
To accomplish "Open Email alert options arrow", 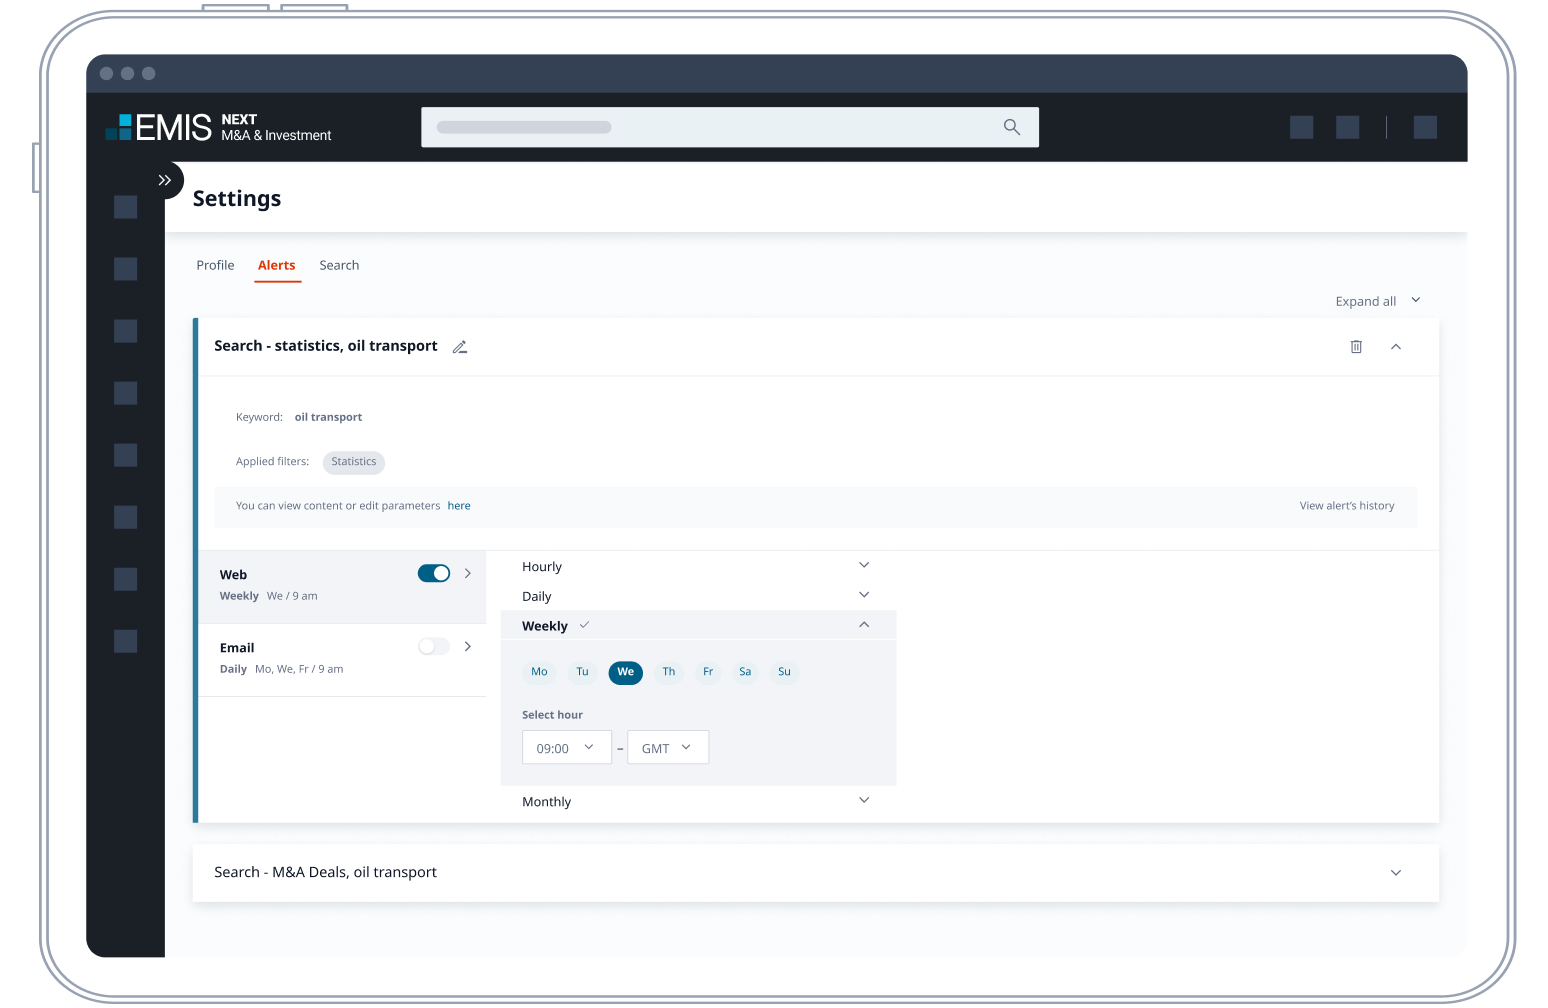I will (467, 647).
